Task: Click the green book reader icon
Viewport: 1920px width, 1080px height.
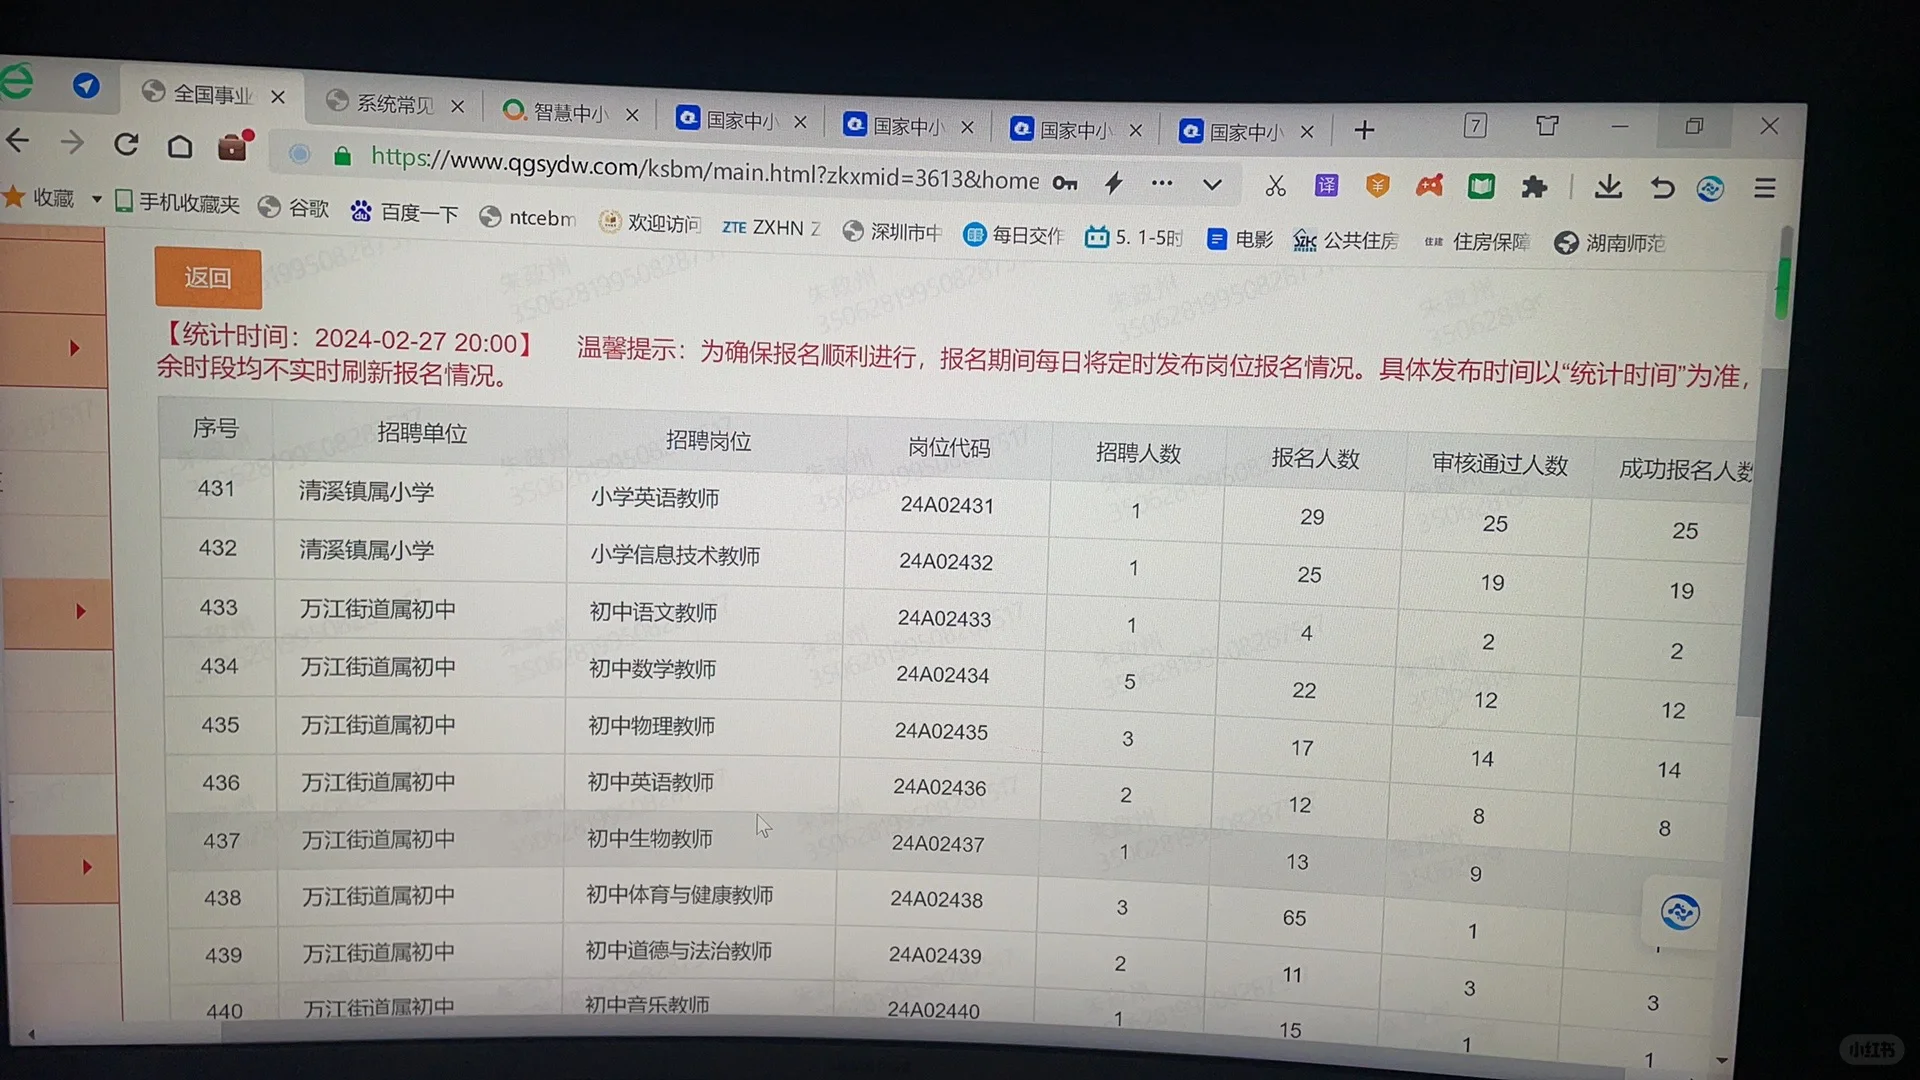Action: [1481, 187]
